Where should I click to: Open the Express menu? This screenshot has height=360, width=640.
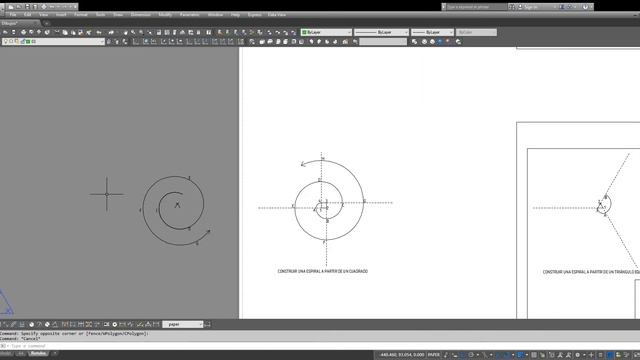tap(254, 15)
